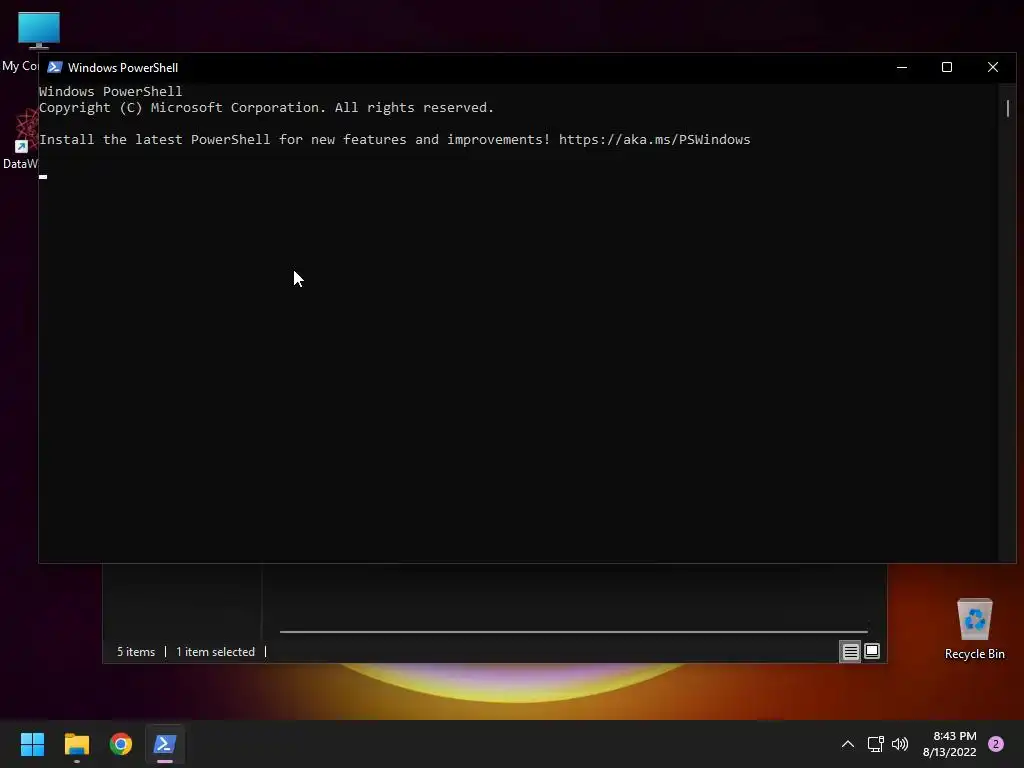Open the Recycle Bin desktop icon

[x=974, y=629]
